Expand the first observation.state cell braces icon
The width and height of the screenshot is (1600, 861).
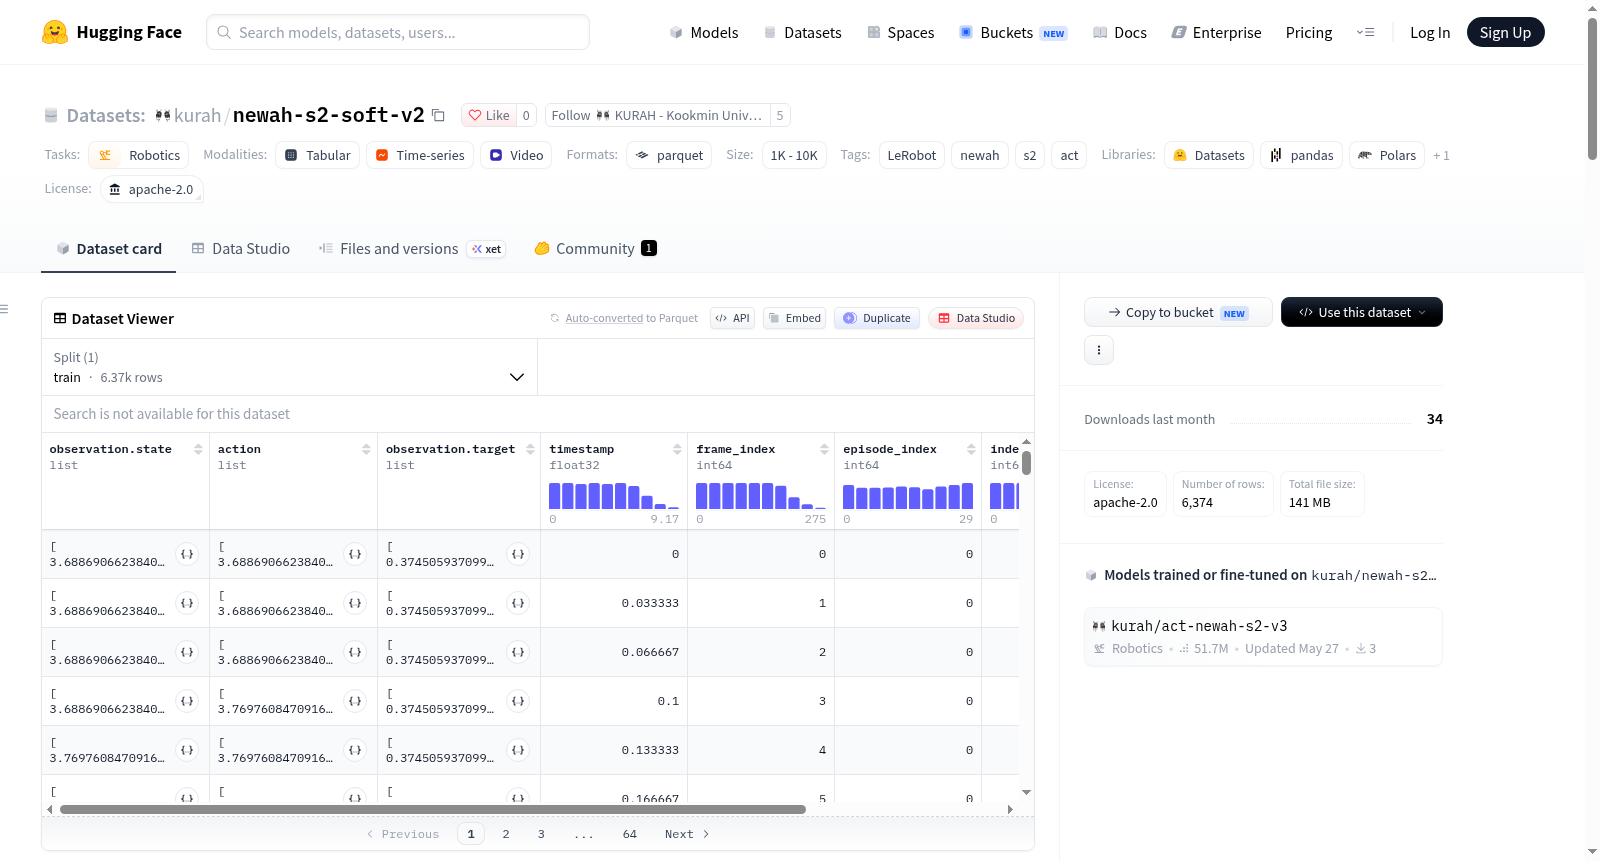pyautogui.click(x=187, y=554)
